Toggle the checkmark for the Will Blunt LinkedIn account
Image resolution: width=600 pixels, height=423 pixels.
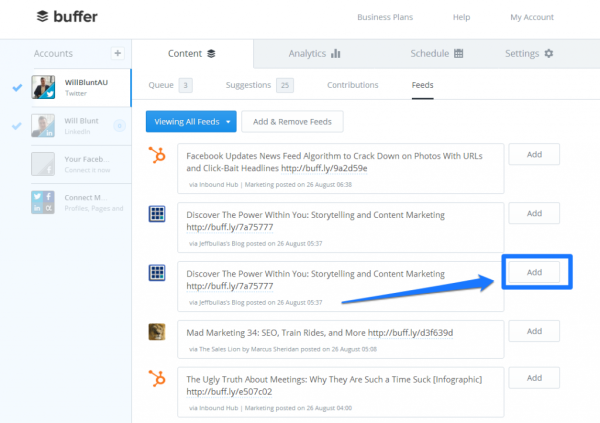coord(17,126)
